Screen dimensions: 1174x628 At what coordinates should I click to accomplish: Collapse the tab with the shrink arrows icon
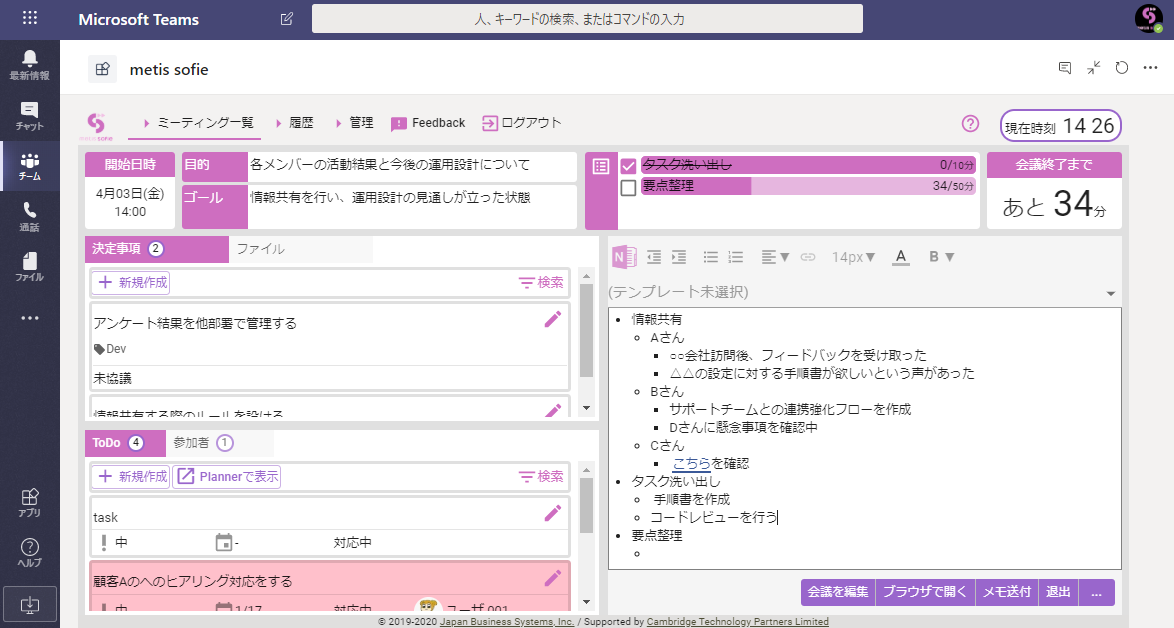(1094, 68)
